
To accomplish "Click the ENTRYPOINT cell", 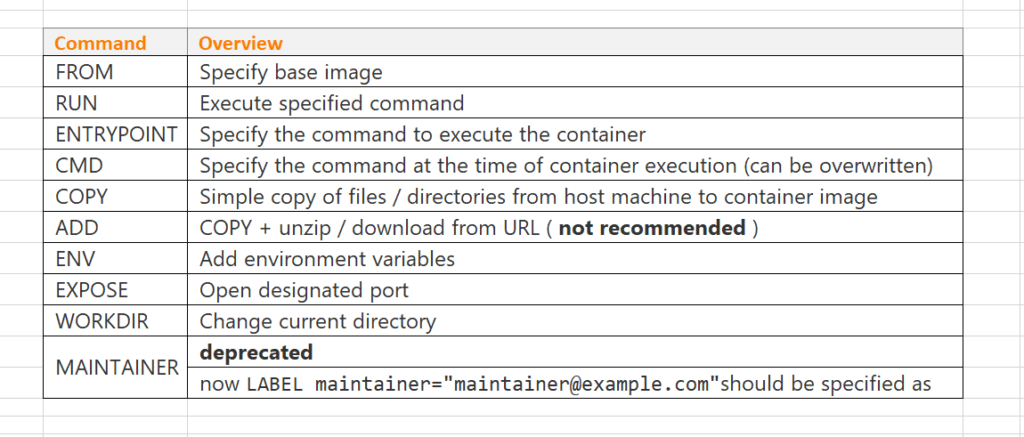I will [x=116, y=134].
